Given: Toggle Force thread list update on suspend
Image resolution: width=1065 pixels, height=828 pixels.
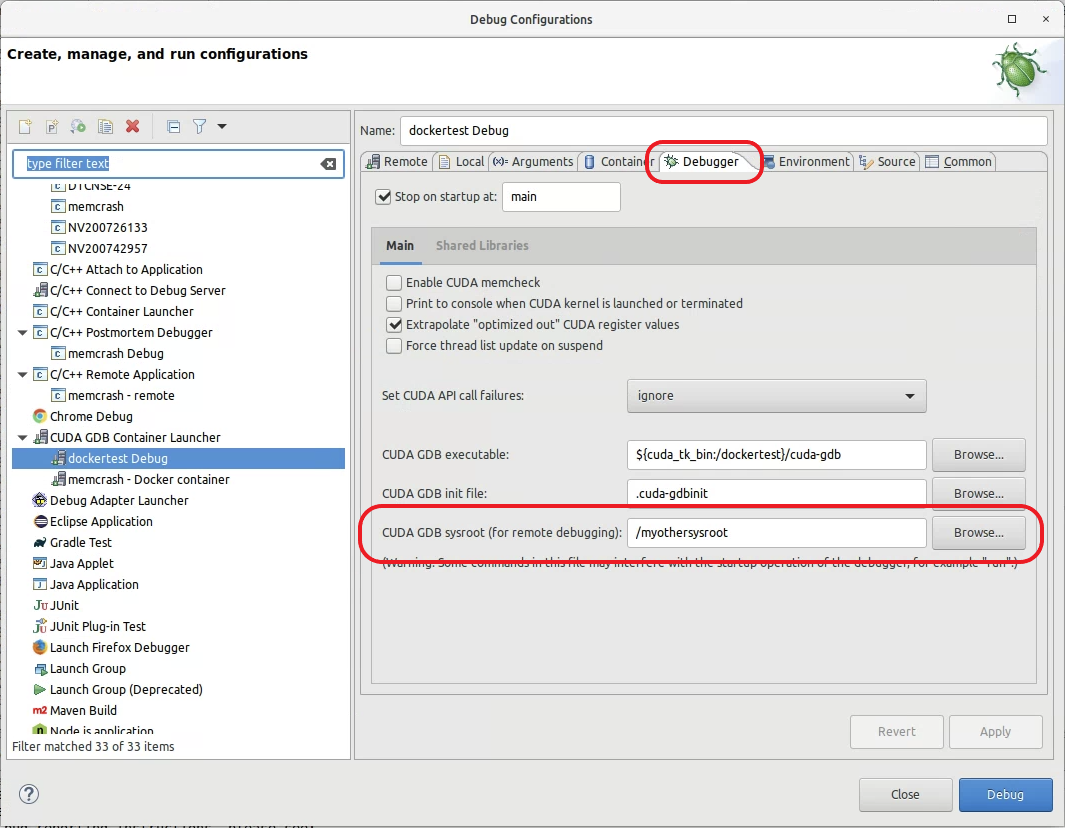Looking at the screenshot, I should [394, 346].
